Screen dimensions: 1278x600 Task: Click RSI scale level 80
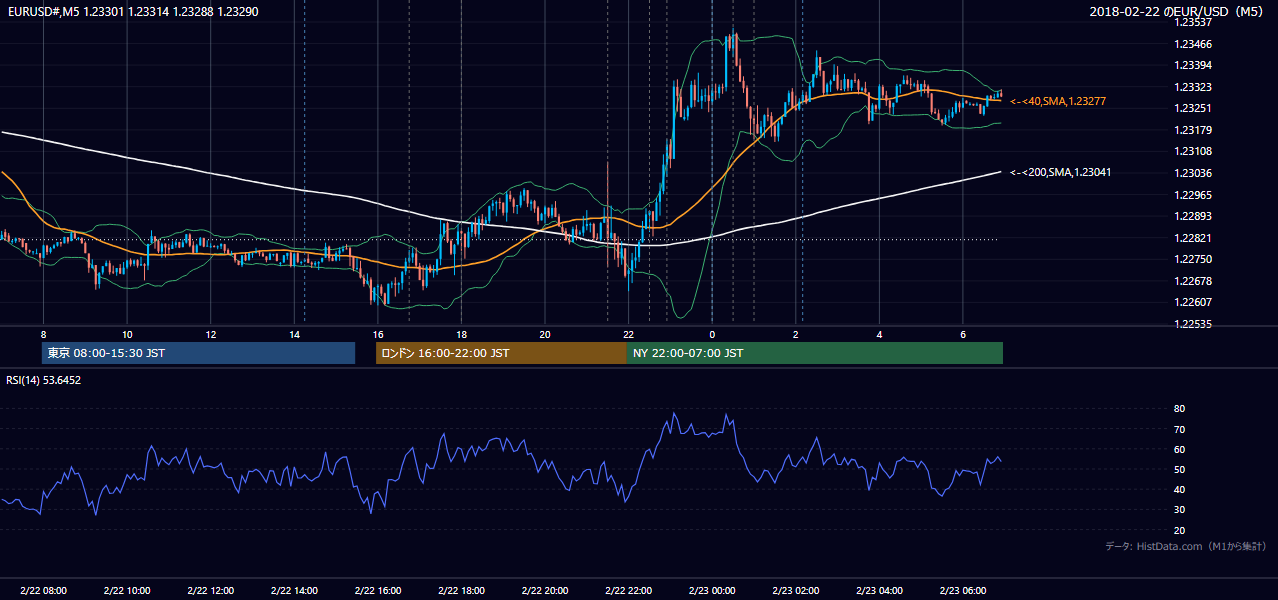(x=1179, y=409)
